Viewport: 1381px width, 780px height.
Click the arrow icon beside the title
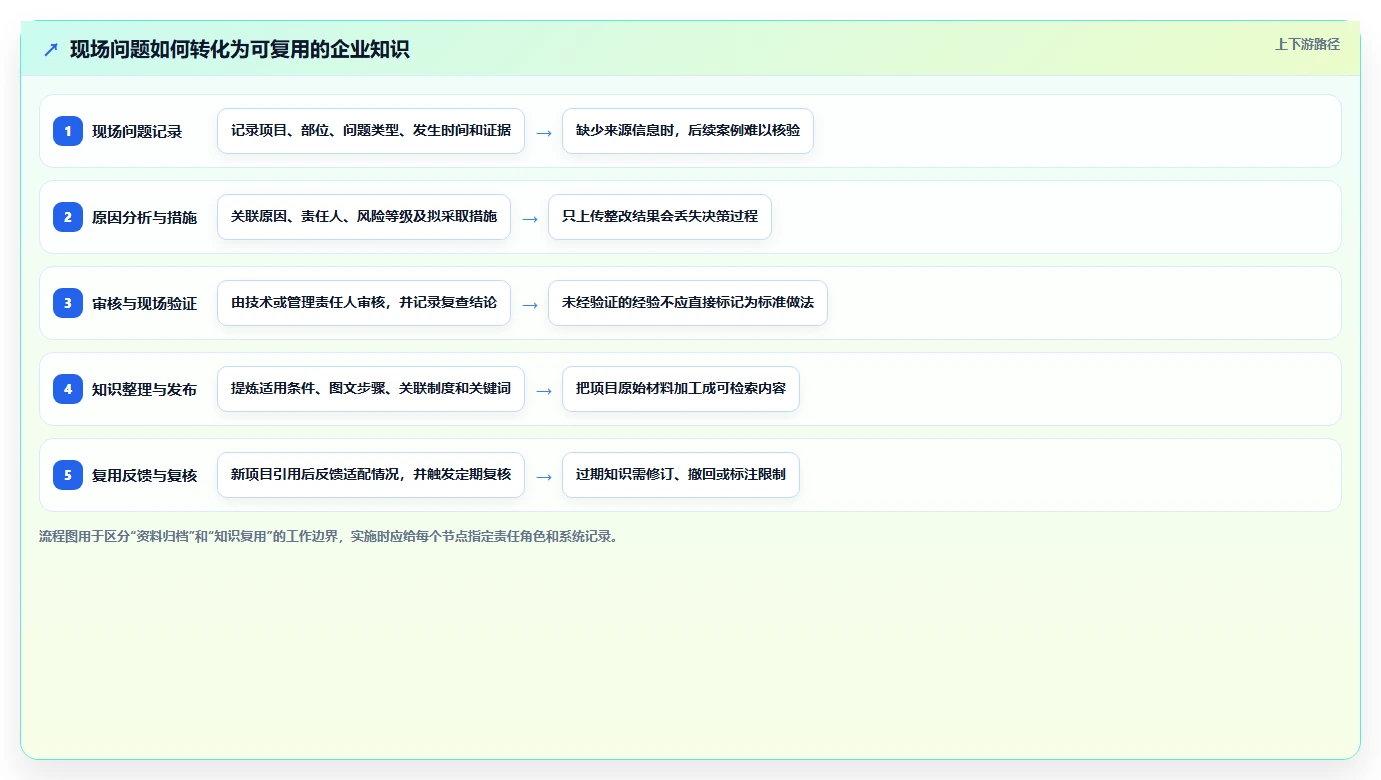(51, 49)
